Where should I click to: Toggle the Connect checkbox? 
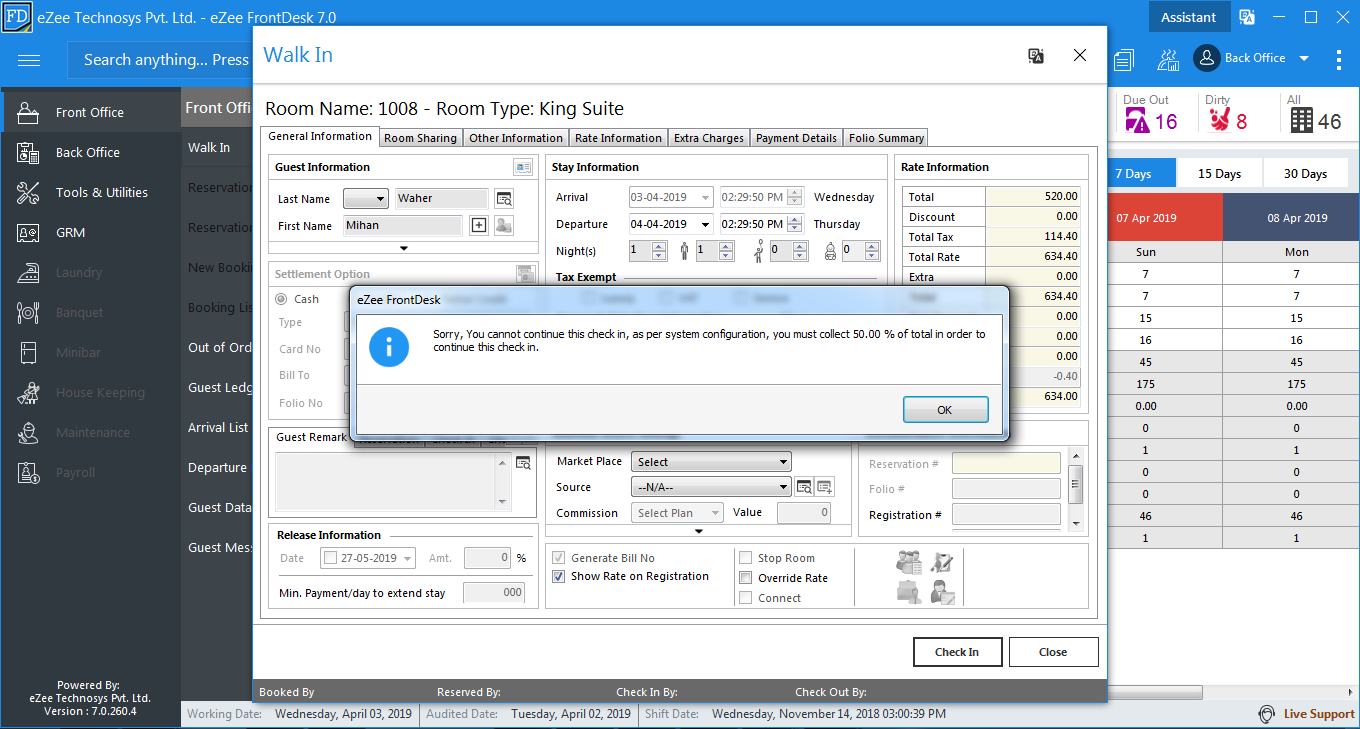[x=745, y=598]
